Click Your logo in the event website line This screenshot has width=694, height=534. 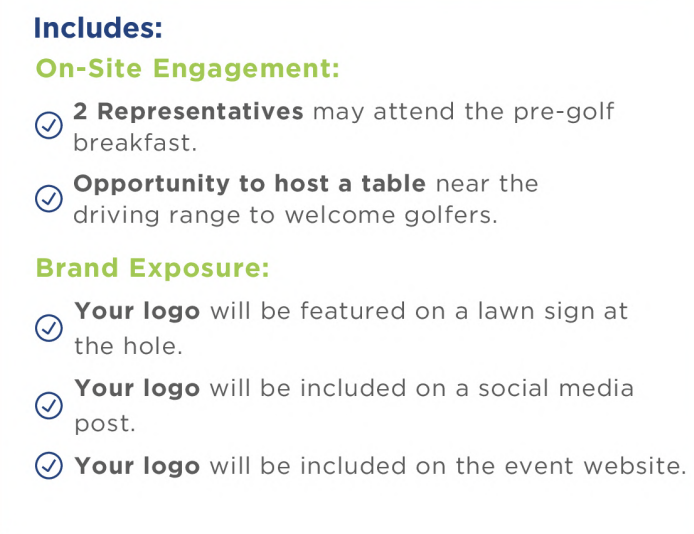(137, 466)
